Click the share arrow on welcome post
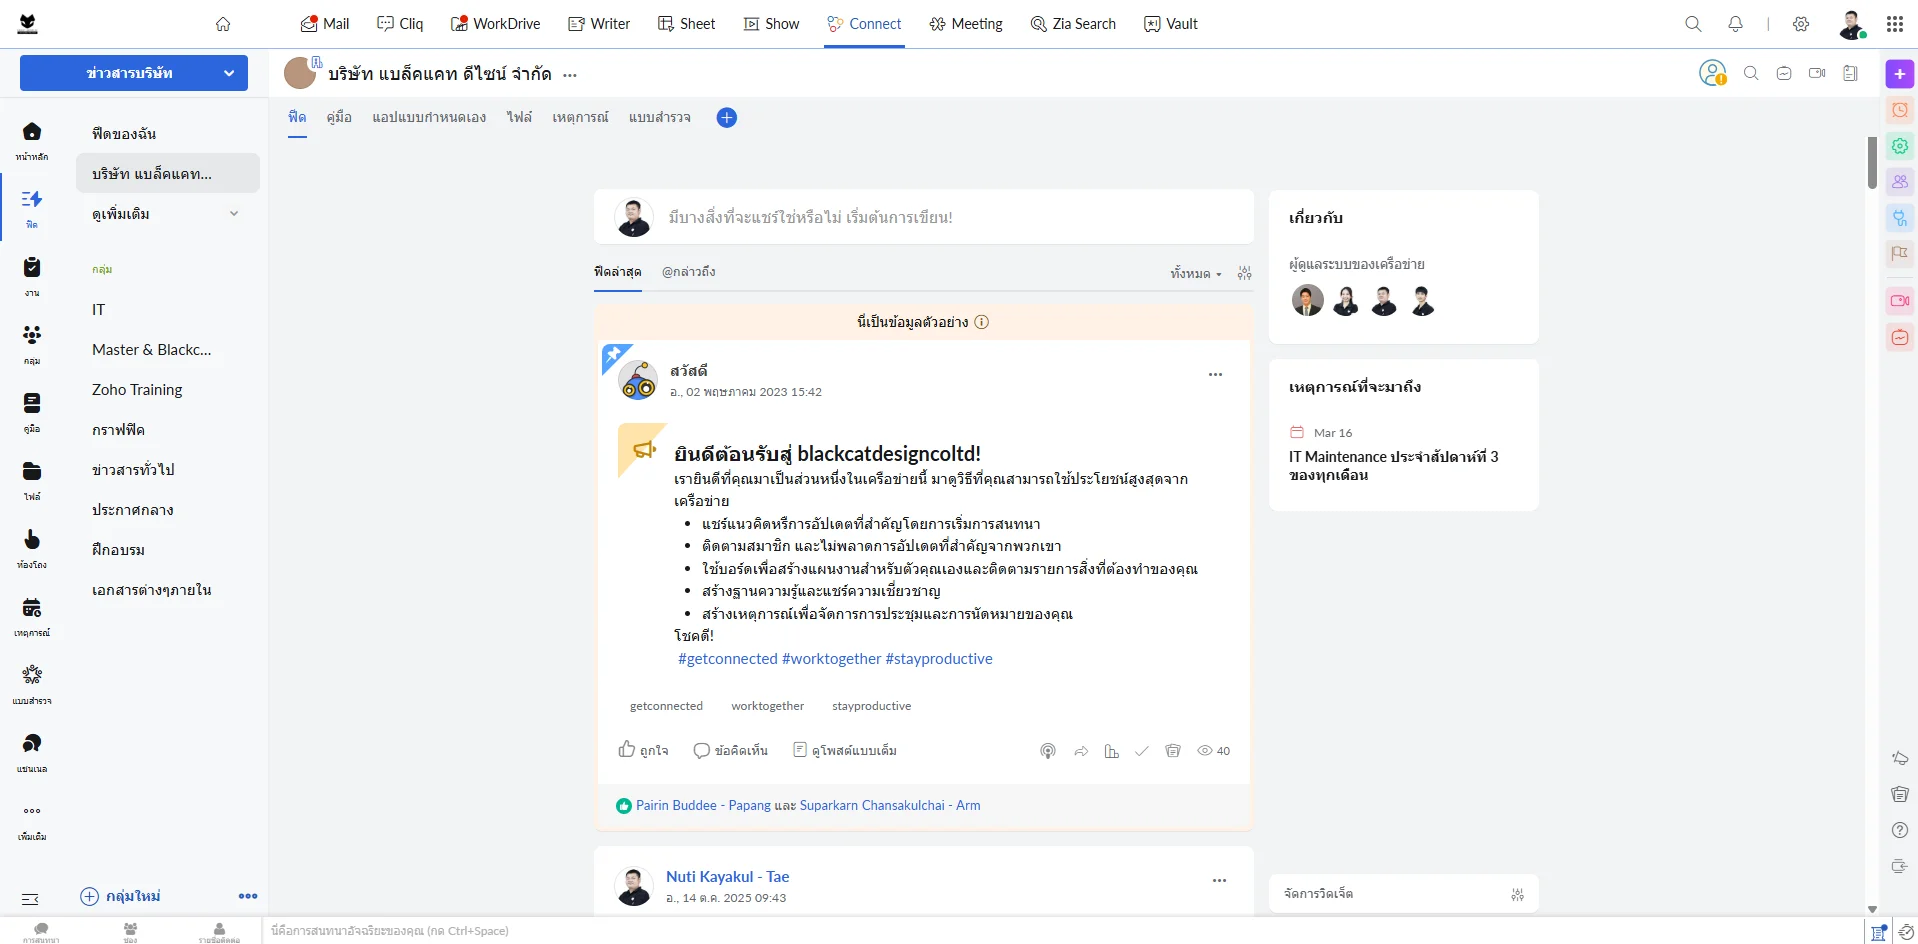Image resolution: width=1918 pixels, height=944 pixels. pyautogui.click(x=1081, y=751)
